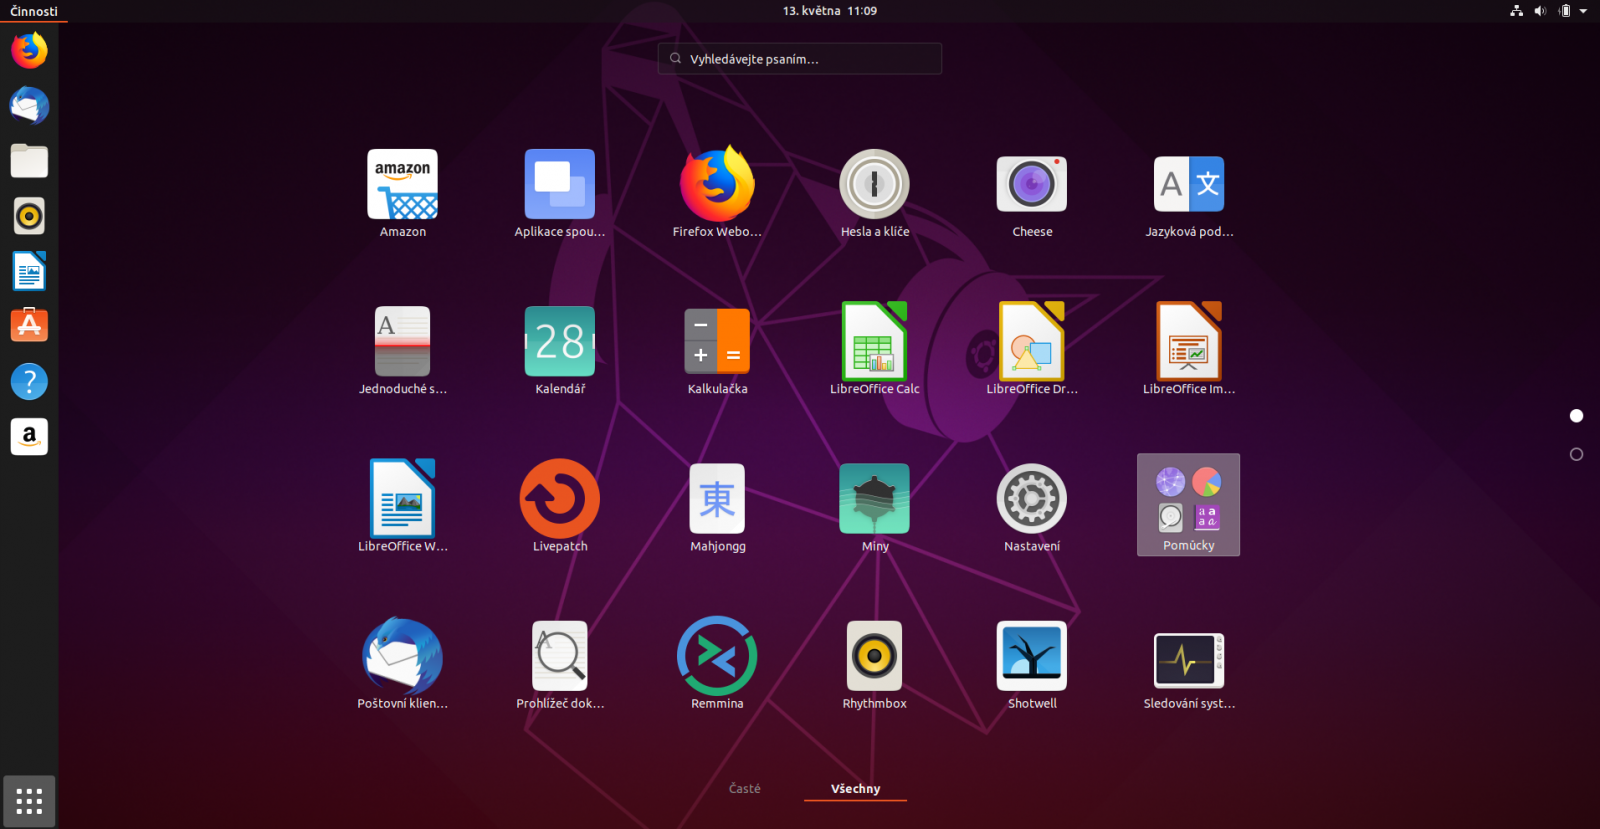Go to the second app page indicator

pos(1577,454)
